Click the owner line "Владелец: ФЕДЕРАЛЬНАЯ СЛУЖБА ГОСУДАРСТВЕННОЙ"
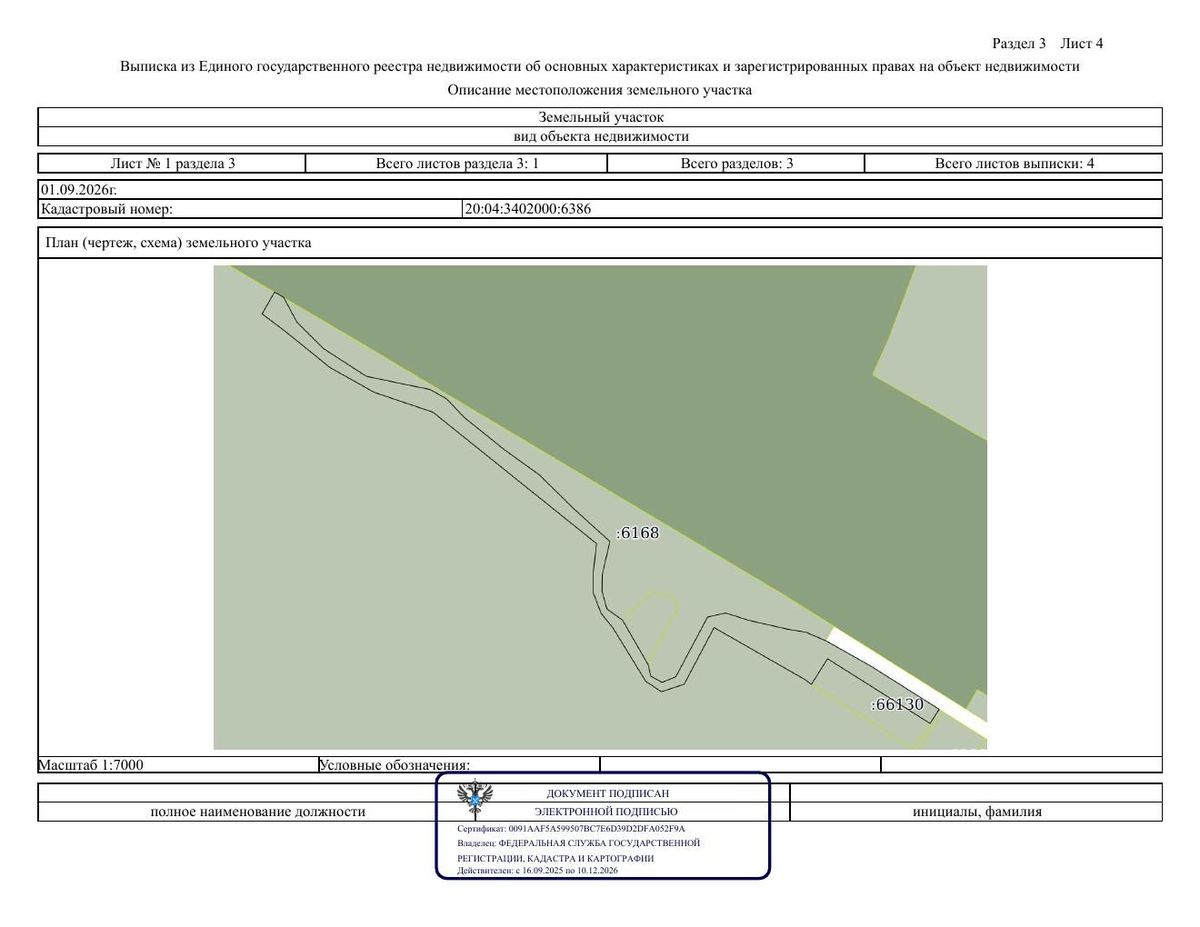Viewport: 1200px width, 927px height. click(x=578, y=843)
